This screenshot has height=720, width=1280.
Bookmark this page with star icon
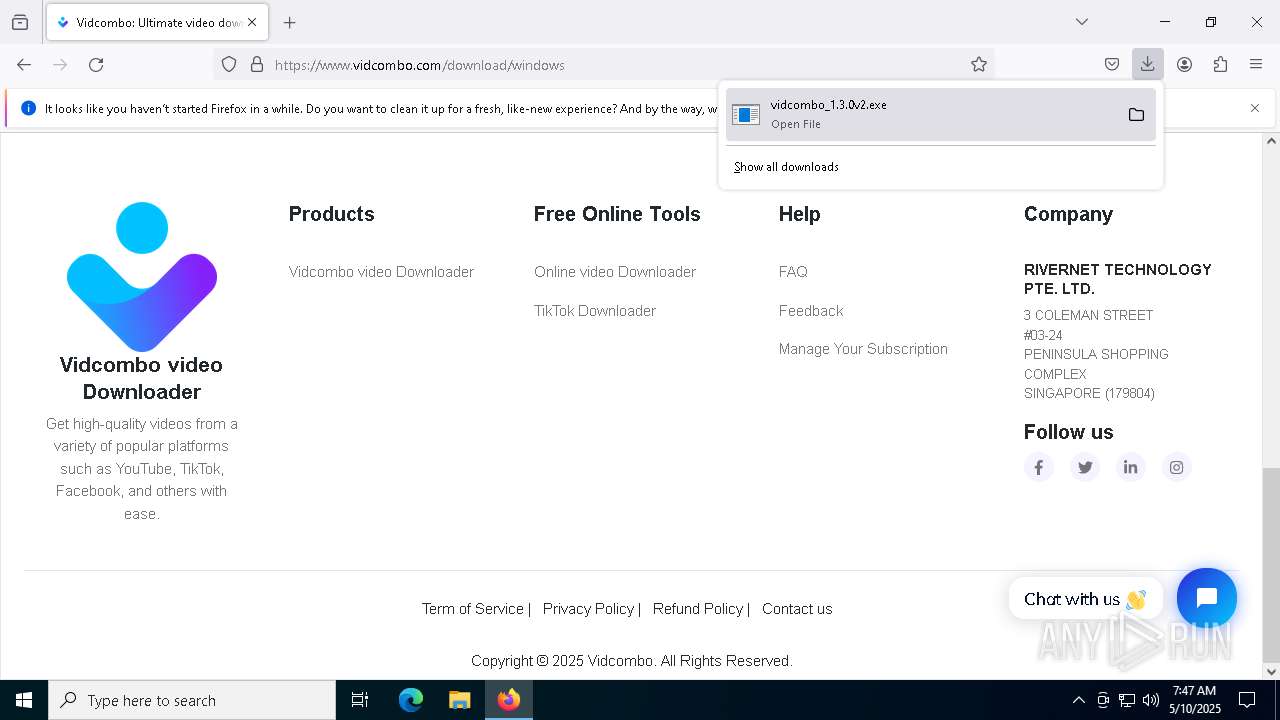point(979,65)
